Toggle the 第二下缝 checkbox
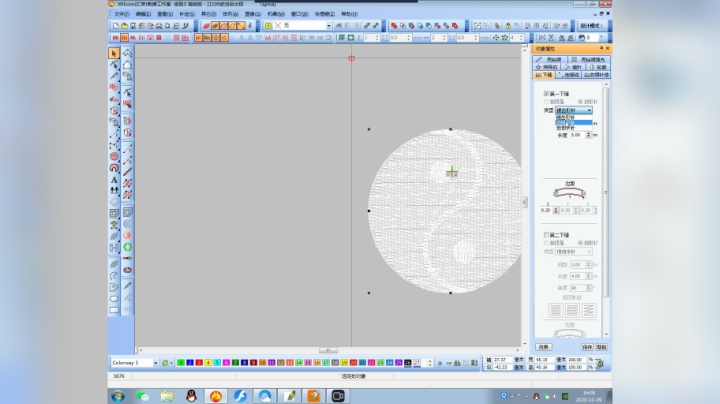The image size is (720, 404). click(546, 235)
